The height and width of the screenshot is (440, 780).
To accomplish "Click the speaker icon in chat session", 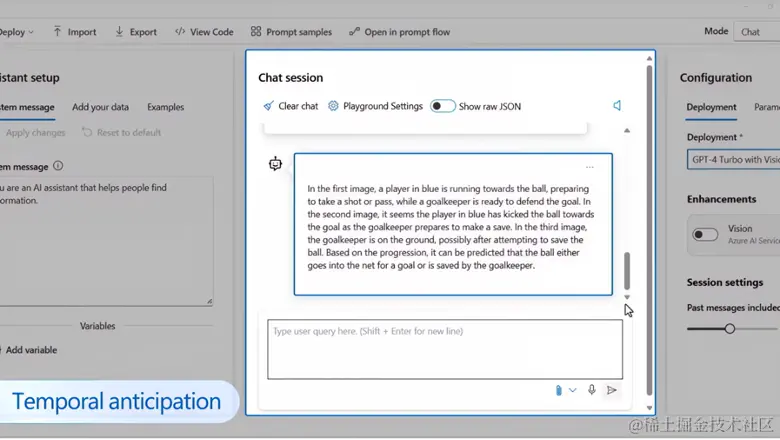I will (617, 105).
